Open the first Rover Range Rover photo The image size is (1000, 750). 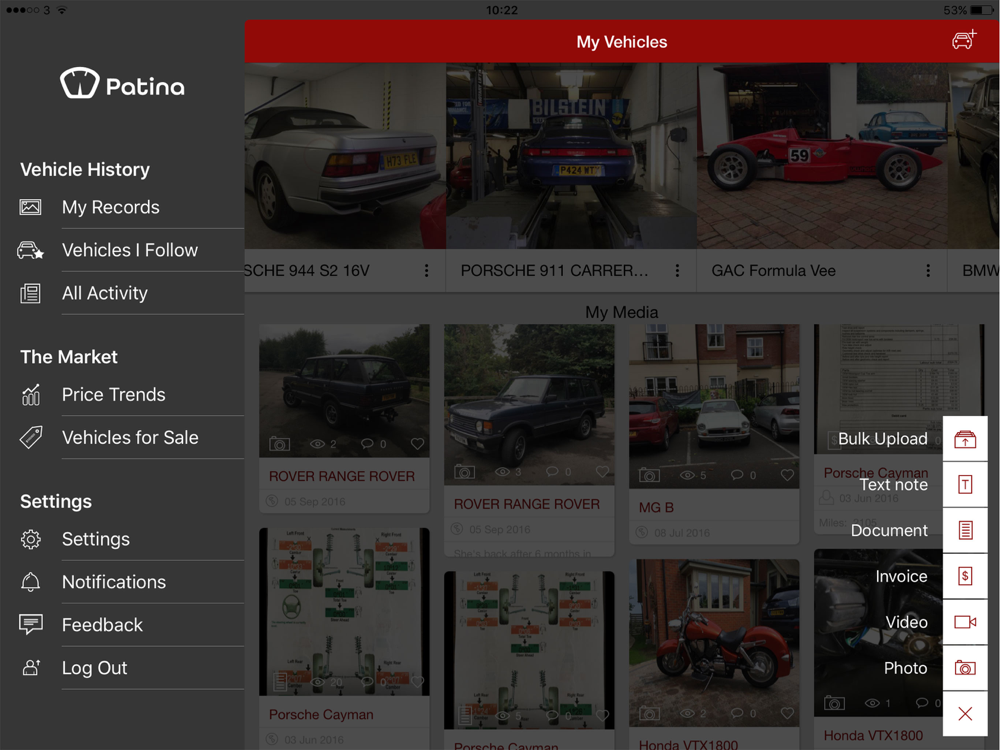(x=344, y=390)
